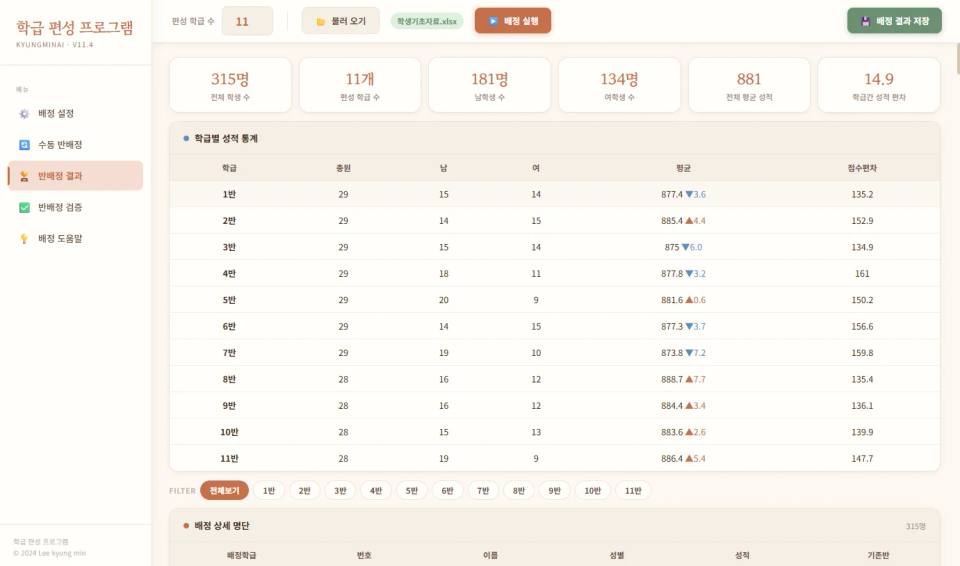Filter by 3반
960x566 pixels.
click(x=340, y=491)
